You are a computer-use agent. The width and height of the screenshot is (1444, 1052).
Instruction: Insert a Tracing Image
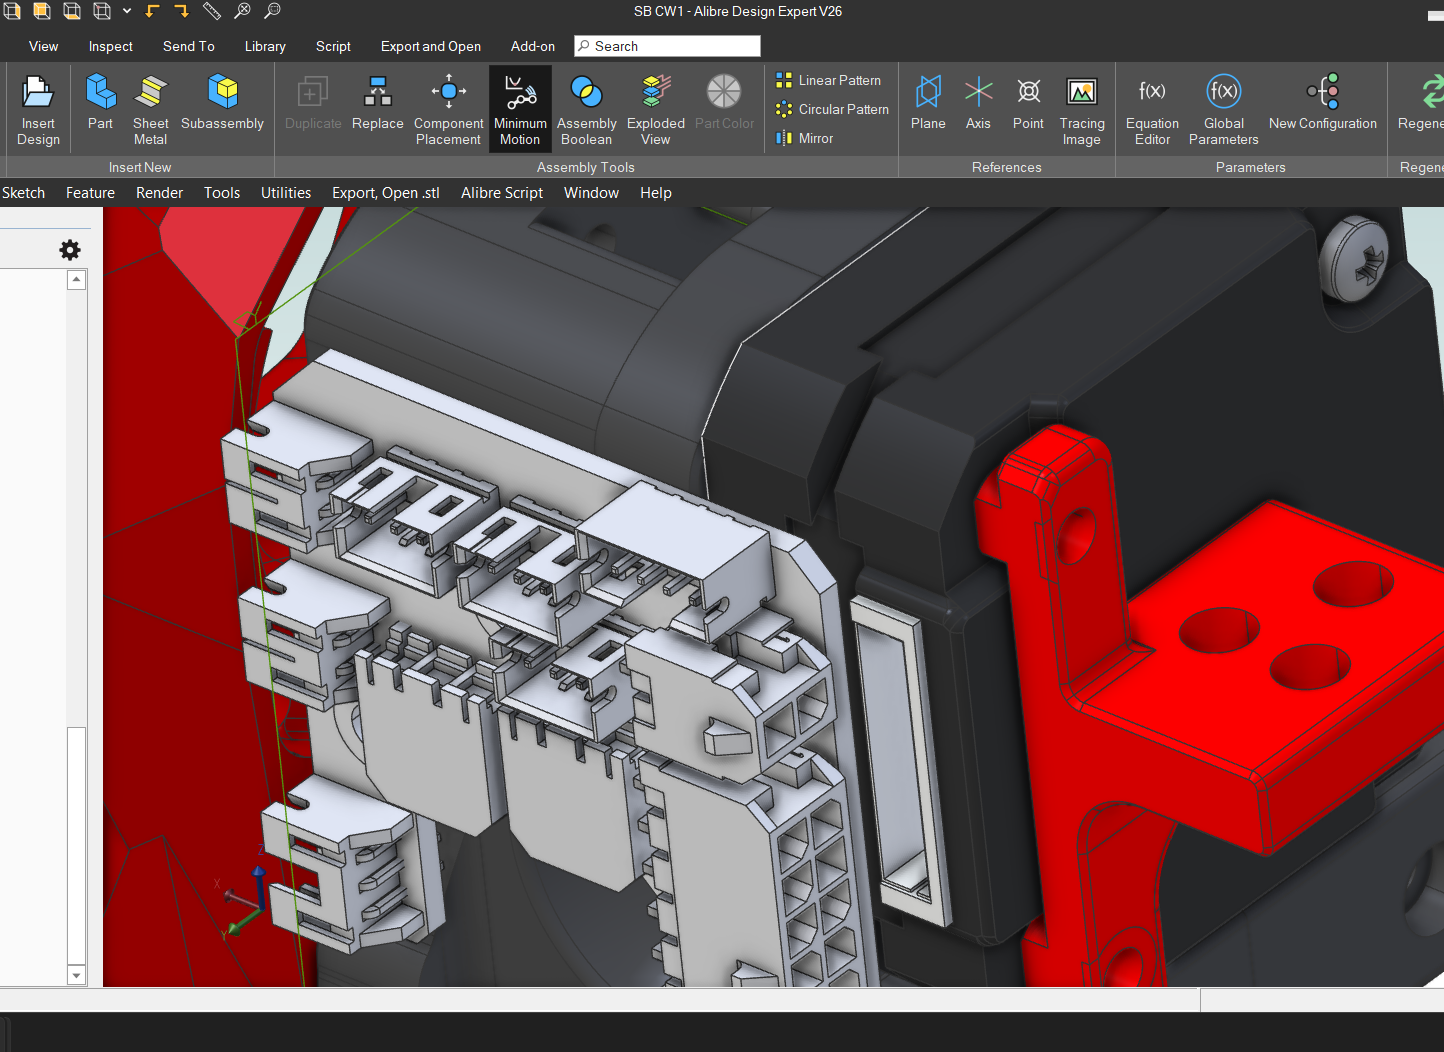[x=1082, y=110]
